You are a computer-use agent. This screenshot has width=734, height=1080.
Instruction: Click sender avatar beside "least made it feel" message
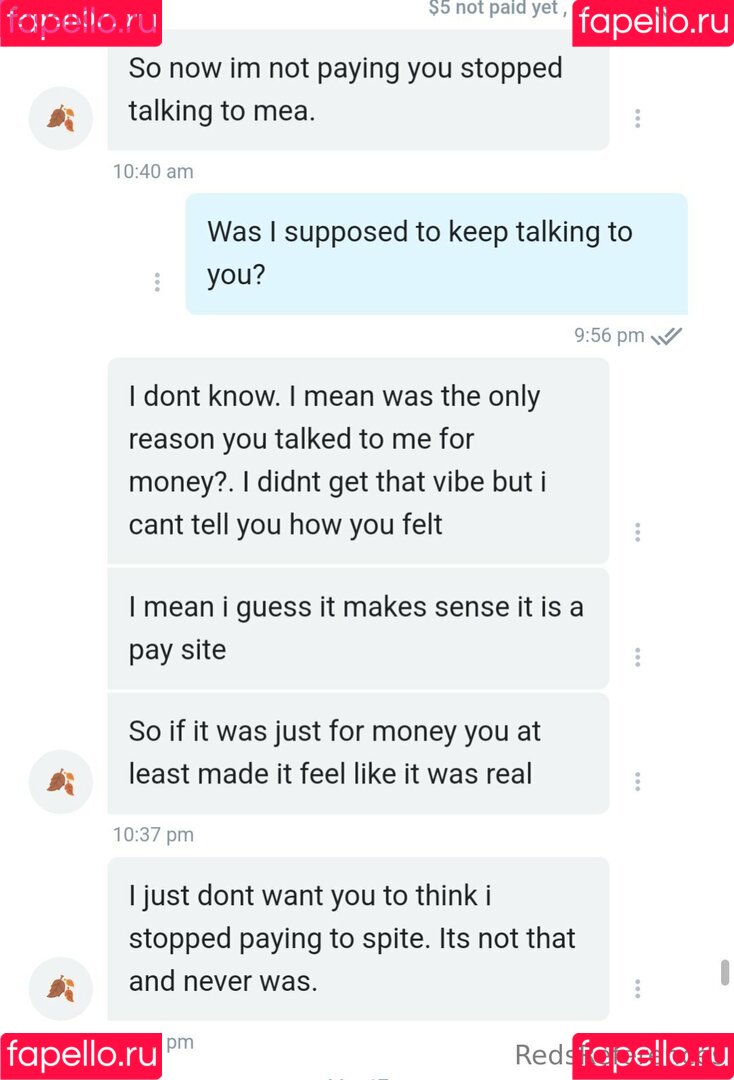(60, 781)
